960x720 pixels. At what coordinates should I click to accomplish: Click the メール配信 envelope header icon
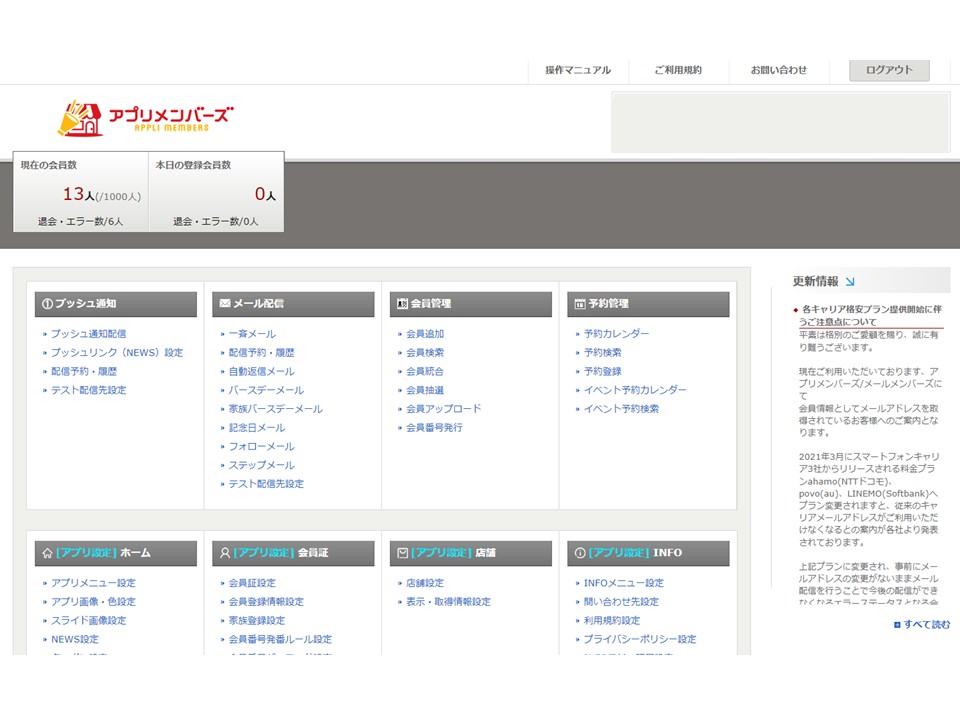tap(224, 304)
